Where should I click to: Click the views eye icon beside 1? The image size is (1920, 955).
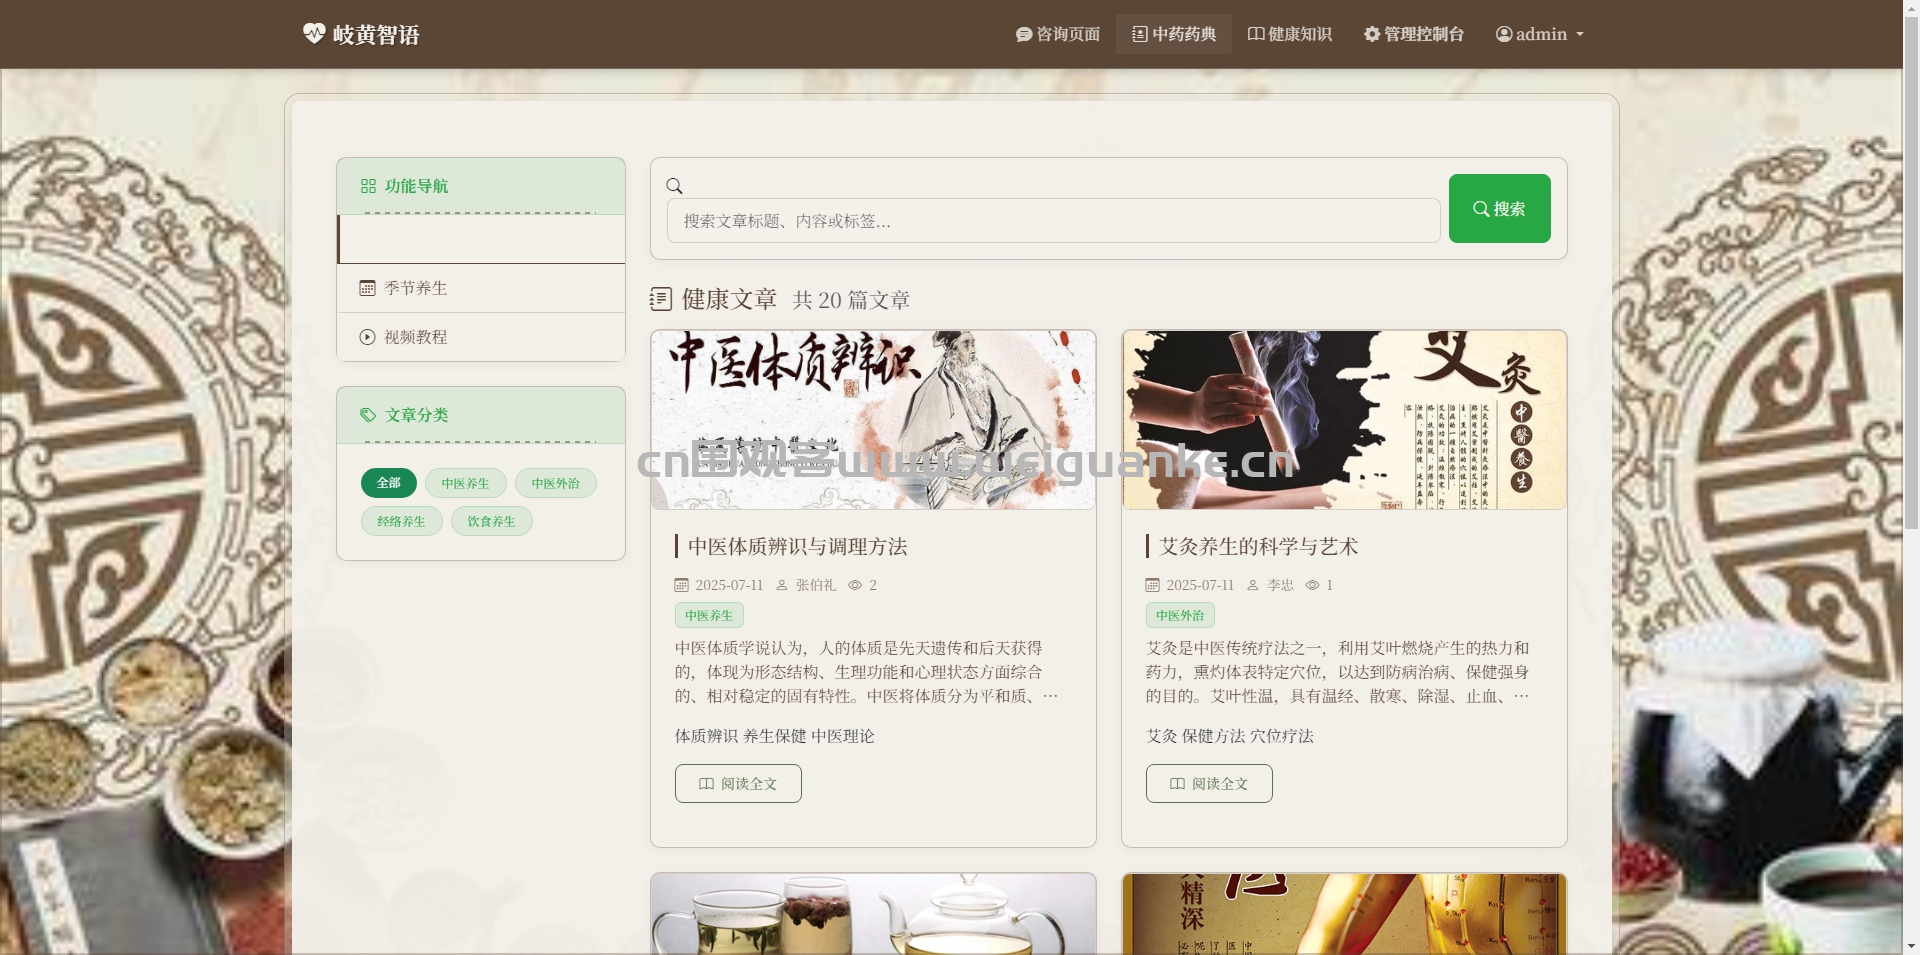coord(1312,585)
